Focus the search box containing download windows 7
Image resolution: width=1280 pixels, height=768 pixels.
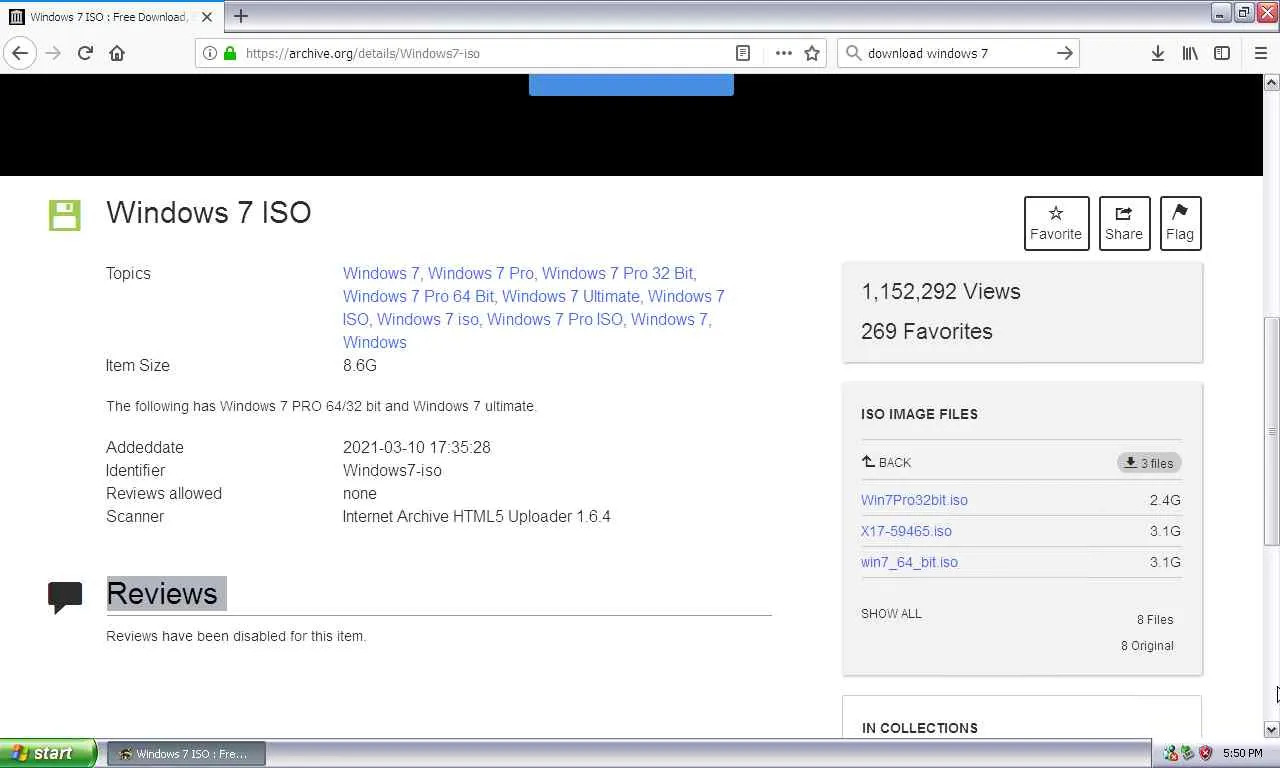958,53
